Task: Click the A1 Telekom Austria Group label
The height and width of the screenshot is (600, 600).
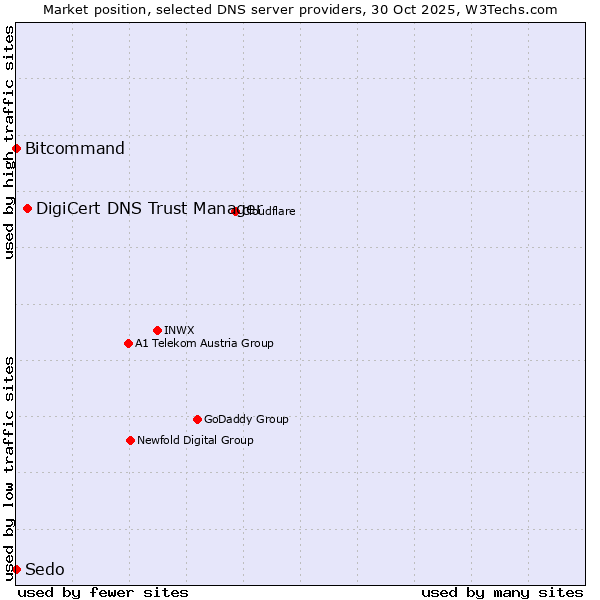Action: (204, 344)
